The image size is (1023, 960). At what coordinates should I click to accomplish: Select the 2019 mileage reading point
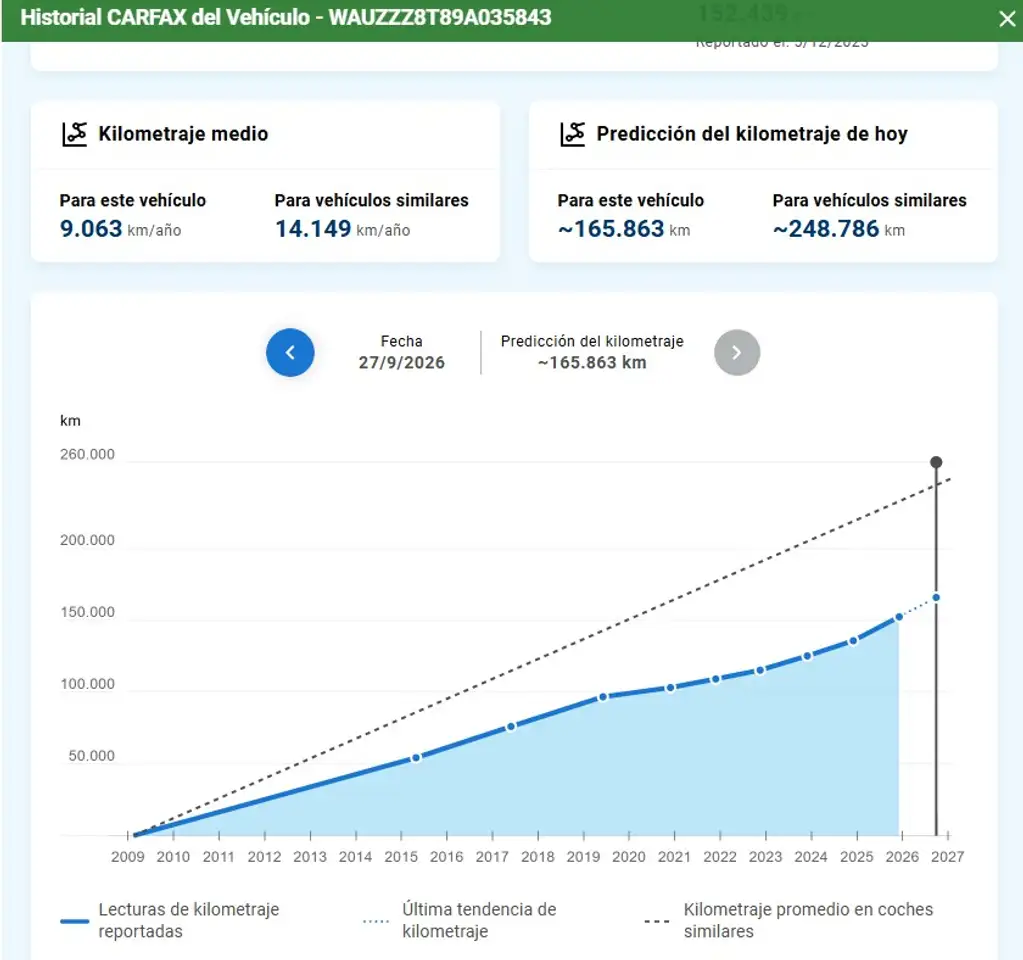pyautogui.click(x=603, y=697)
